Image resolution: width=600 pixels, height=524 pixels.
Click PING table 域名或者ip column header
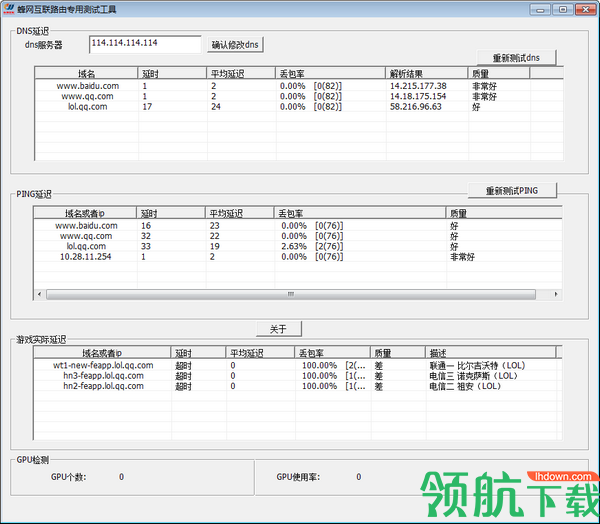pos(85,213)
